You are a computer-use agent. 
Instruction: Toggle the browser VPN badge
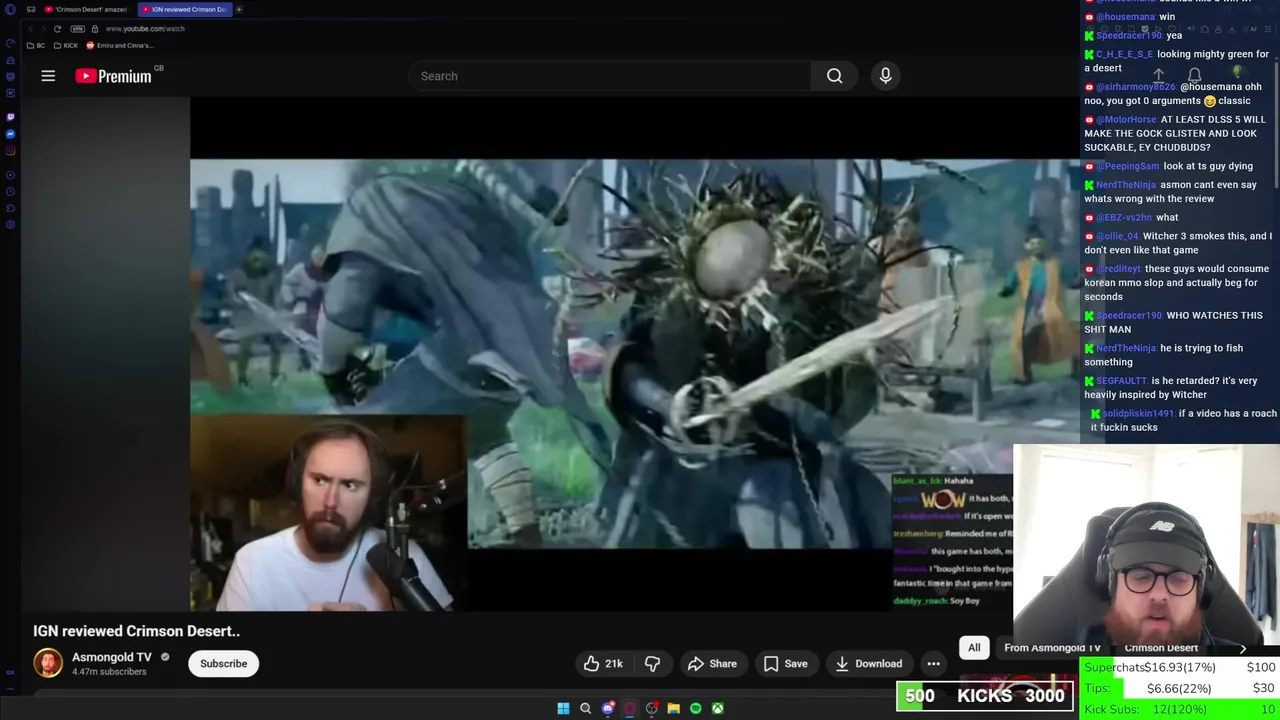77,29
